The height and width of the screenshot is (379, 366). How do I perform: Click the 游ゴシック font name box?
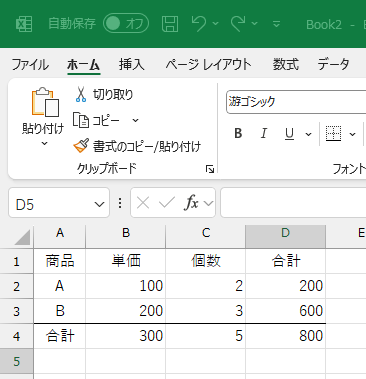pyautogui.click(x=296, y=102)
